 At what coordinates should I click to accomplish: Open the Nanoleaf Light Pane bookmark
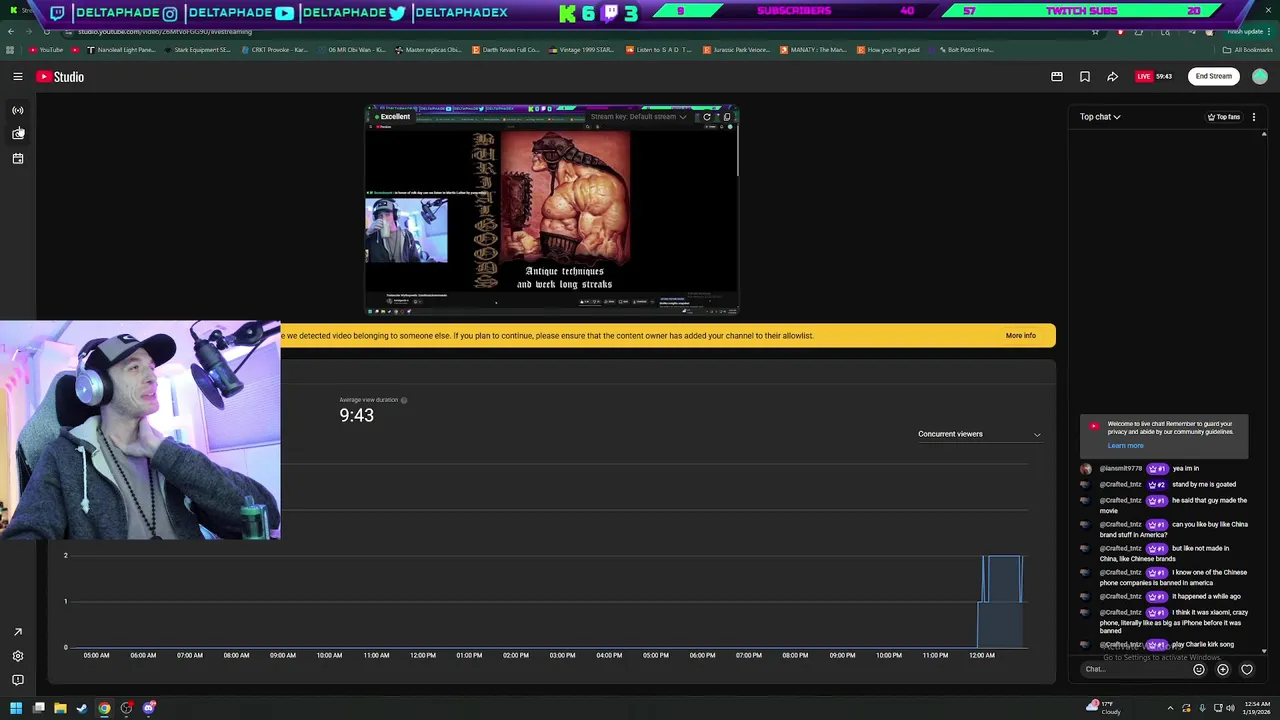click(x=120, y=50)
